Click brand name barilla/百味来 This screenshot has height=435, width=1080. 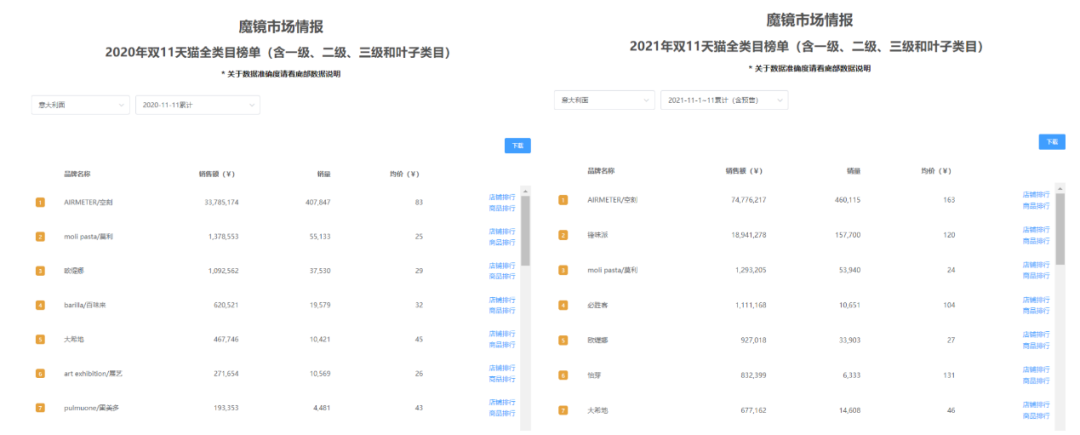85,305
